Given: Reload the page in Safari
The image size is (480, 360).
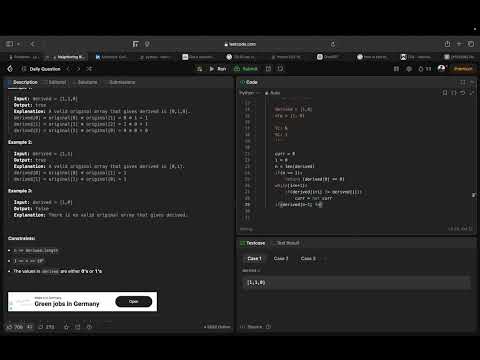Looking at the screenshot, I should pos(333,44).
